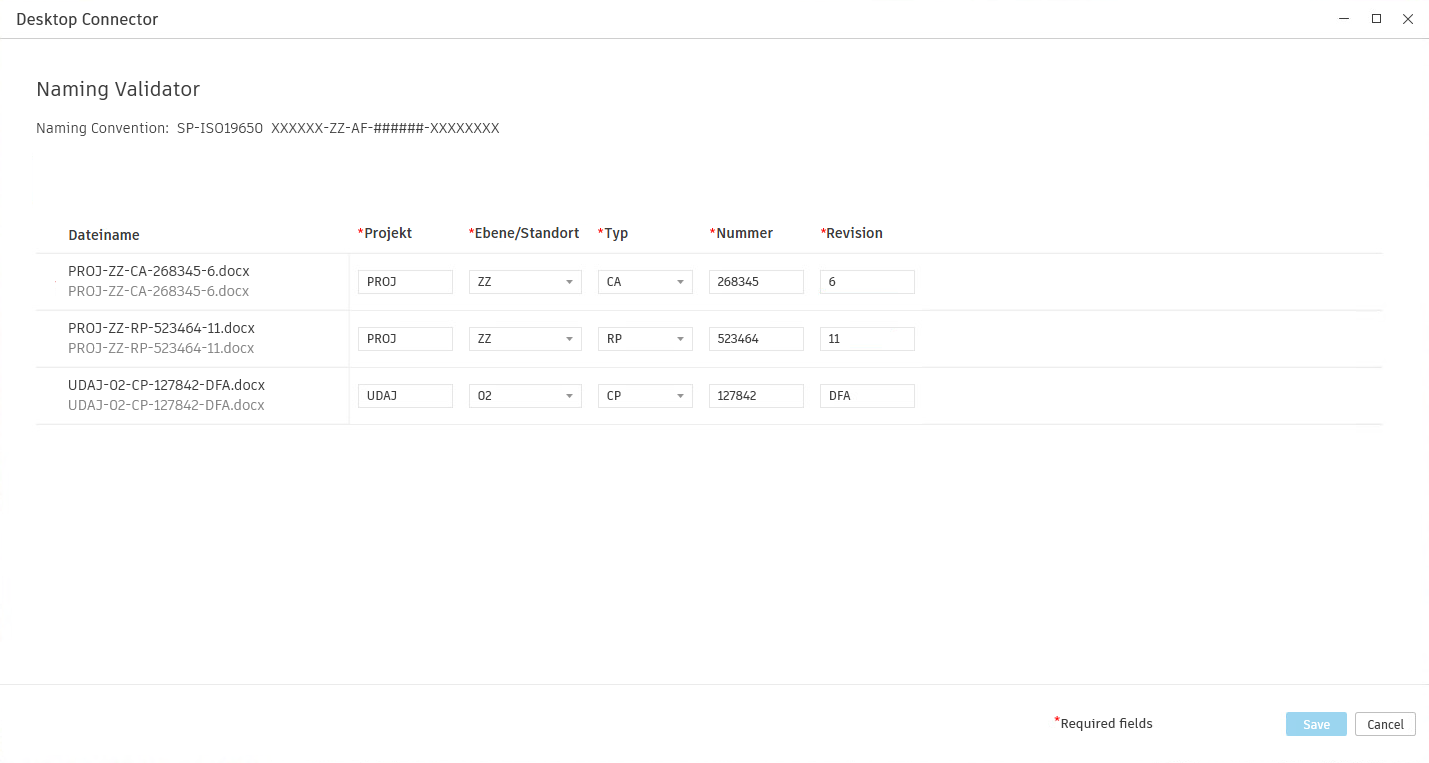Focus Revision field containing DFA
Screen dimensions: 1429x763
pyautogui.click(x=867, y=396)
